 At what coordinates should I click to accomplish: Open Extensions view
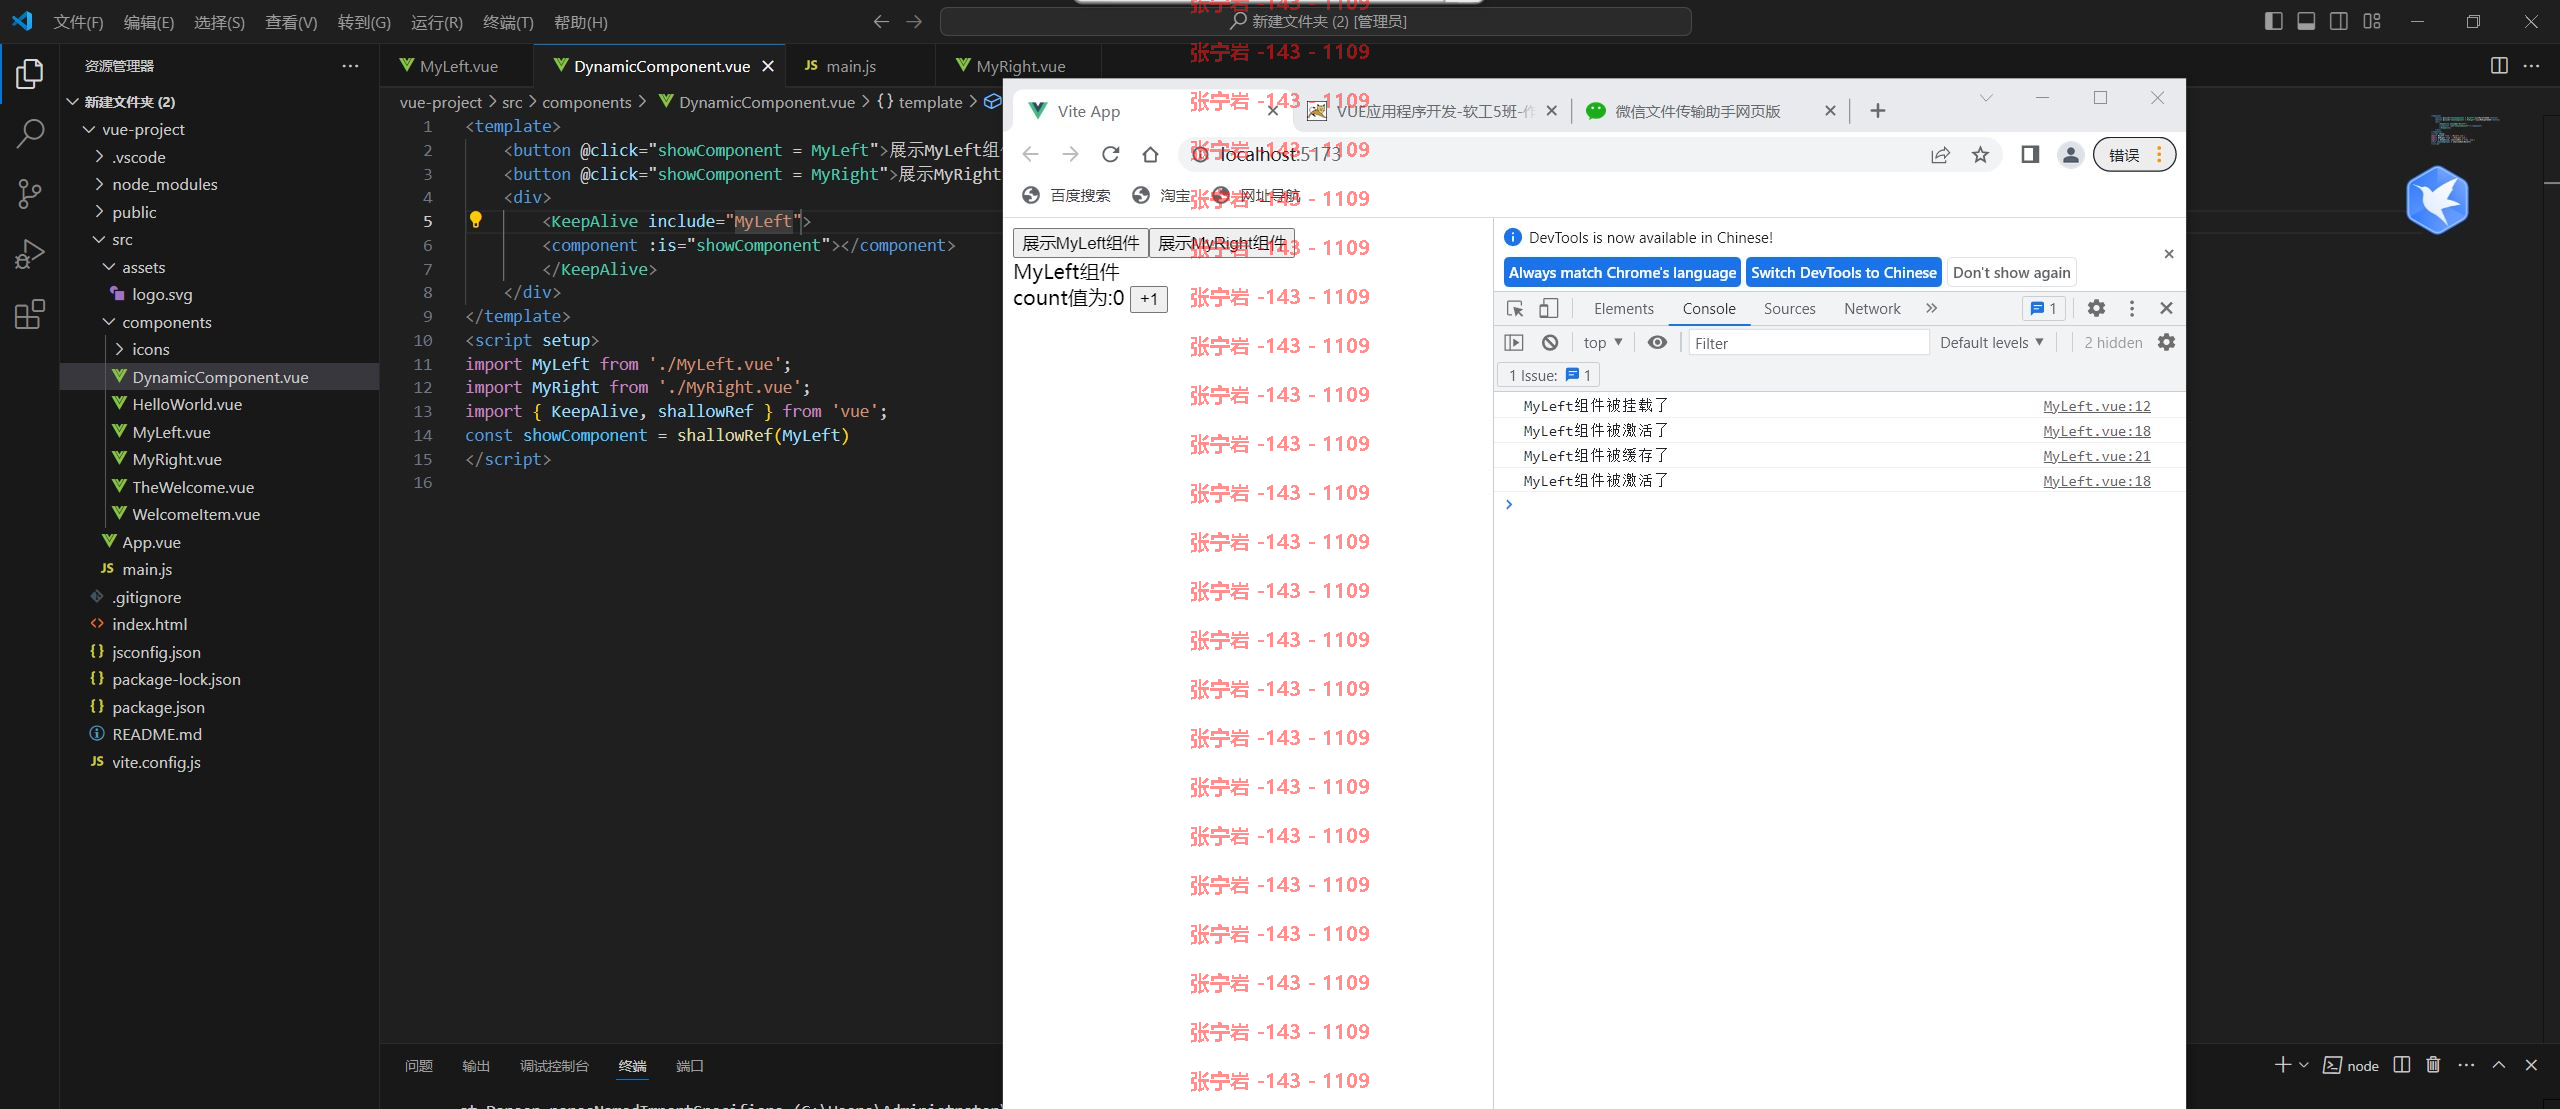point(30,315)
